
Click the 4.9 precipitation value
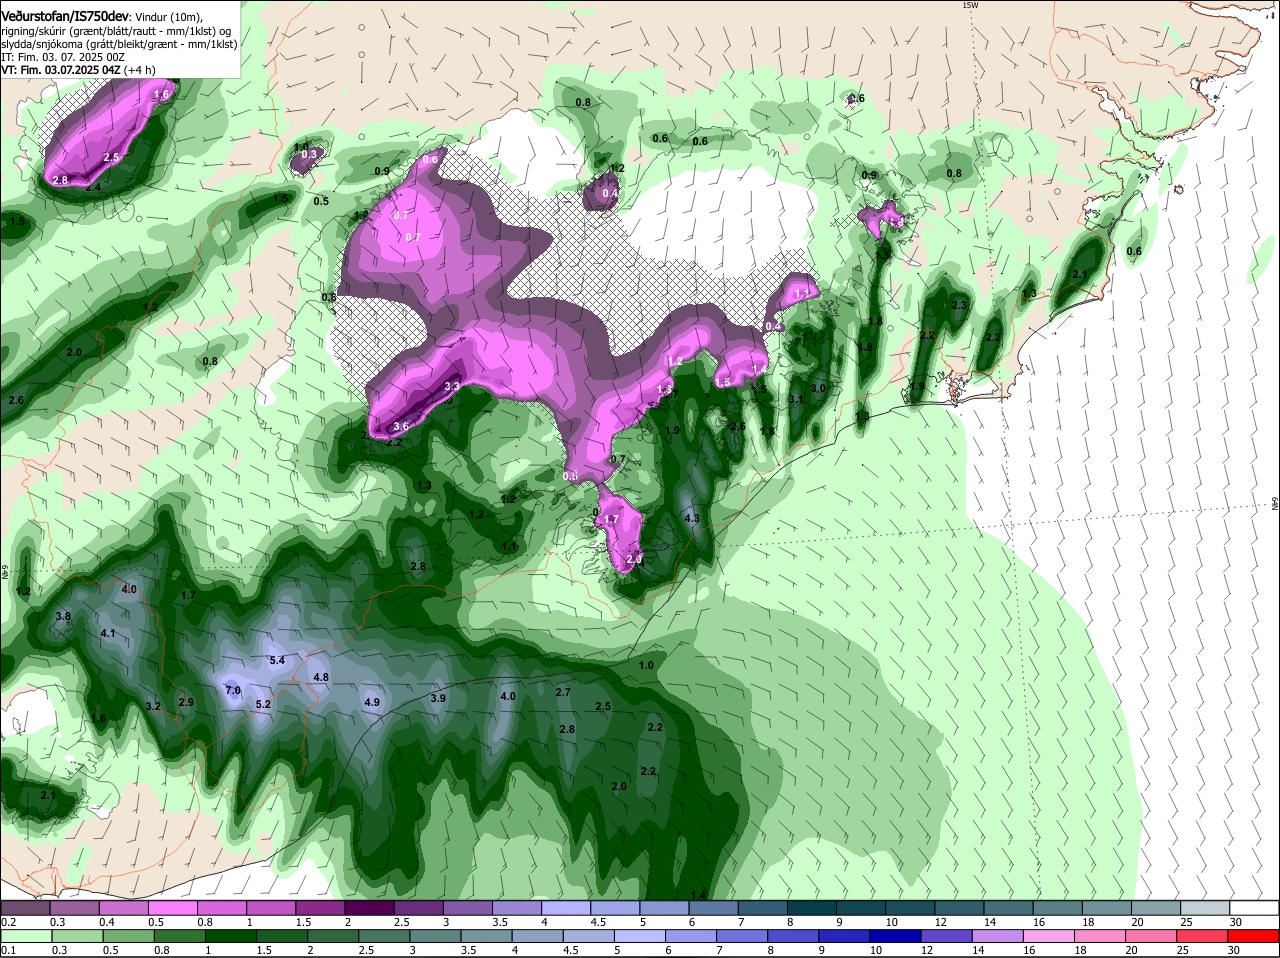coord(372,702)
